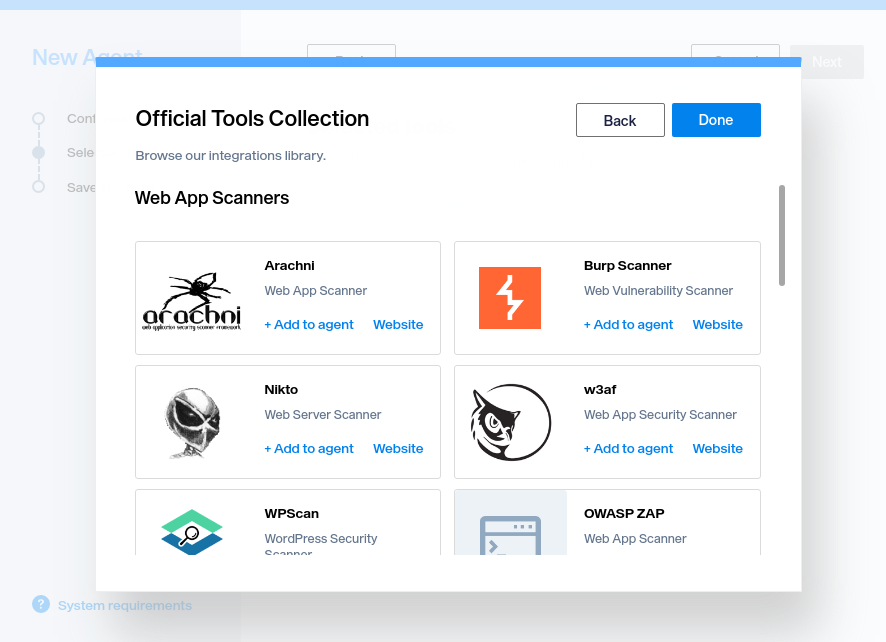Open the Arachni Website link
Viewport: 886px width, 642px height.
tap(398, 324)
